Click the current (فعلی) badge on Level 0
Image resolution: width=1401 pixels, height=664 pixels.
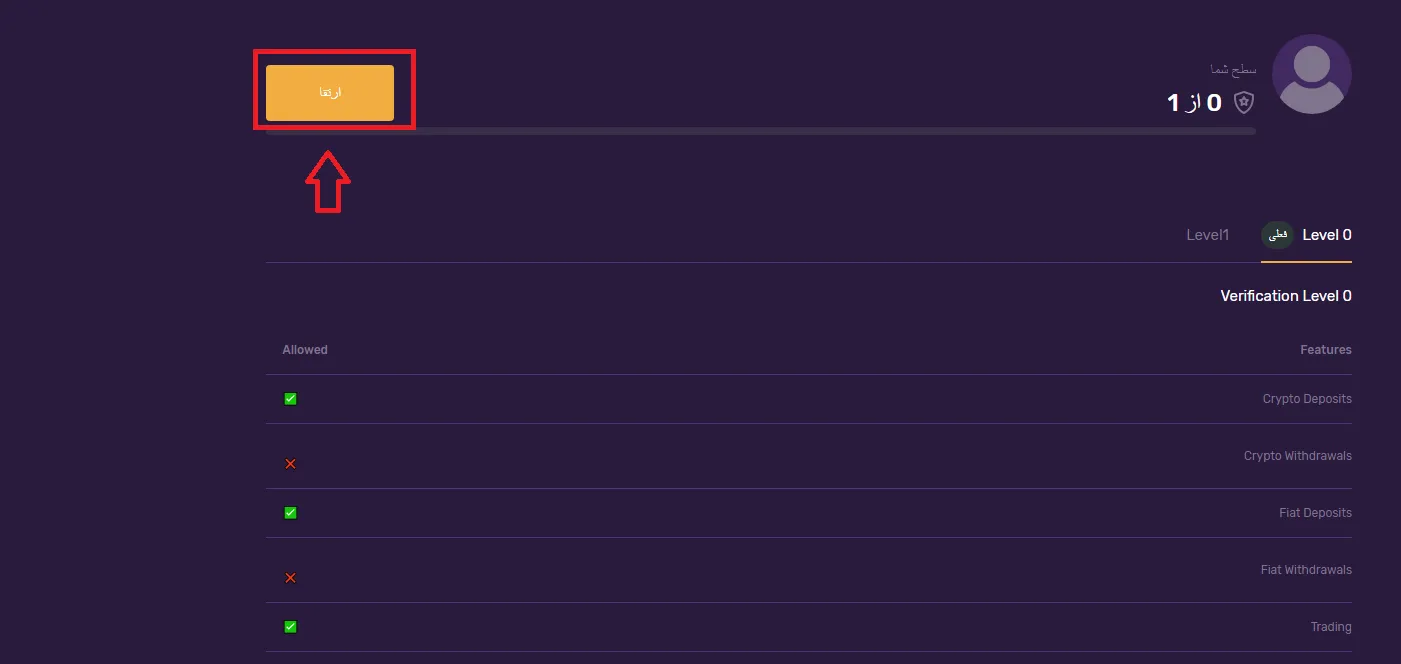click(1278, 235)
